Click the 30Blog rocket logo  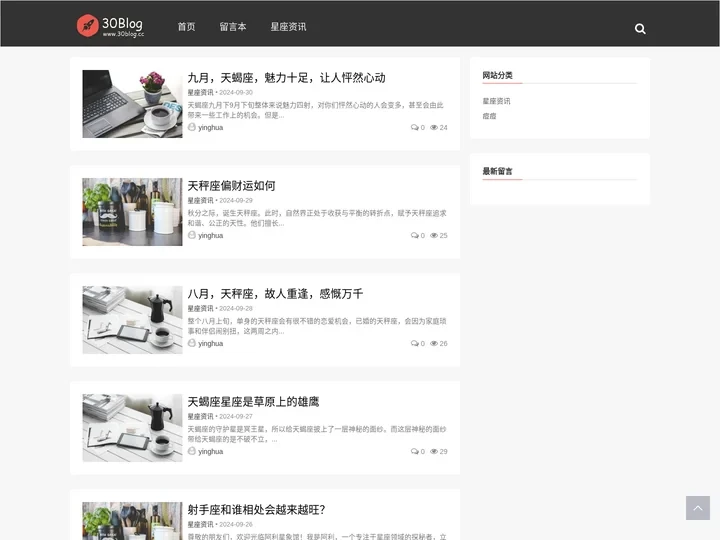tap(110, 26)
